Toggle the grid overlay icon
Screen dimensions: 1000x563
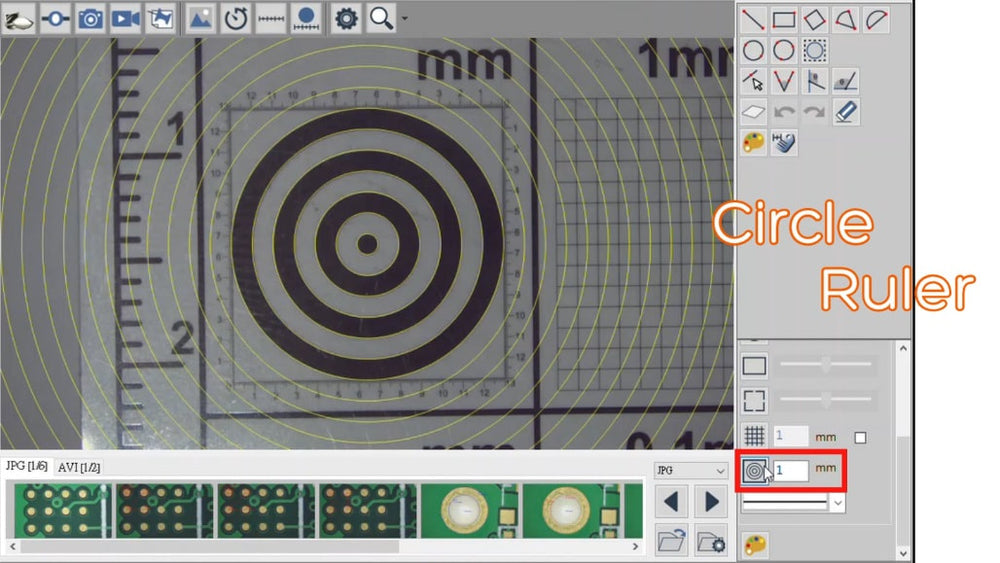click(x=754, y=436)
